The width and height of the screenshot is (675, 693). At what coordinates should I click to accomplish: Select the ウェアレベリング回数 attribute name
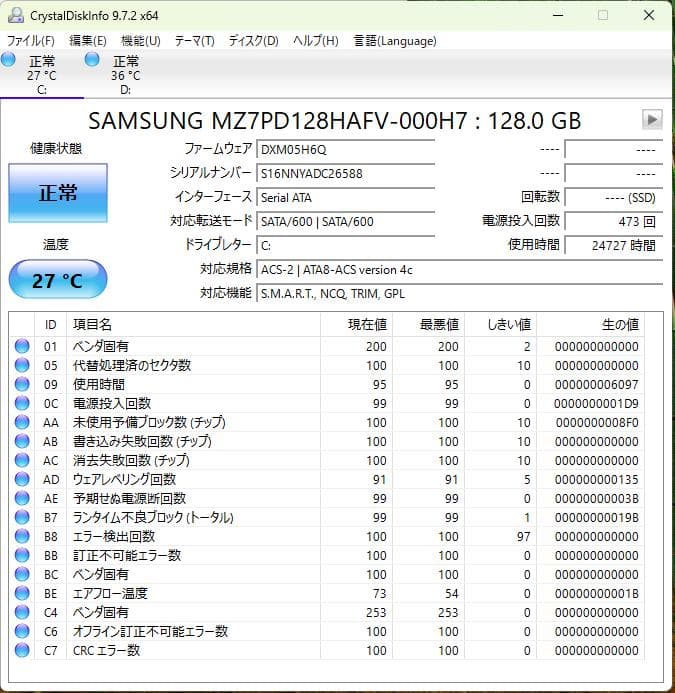(124, 480)
